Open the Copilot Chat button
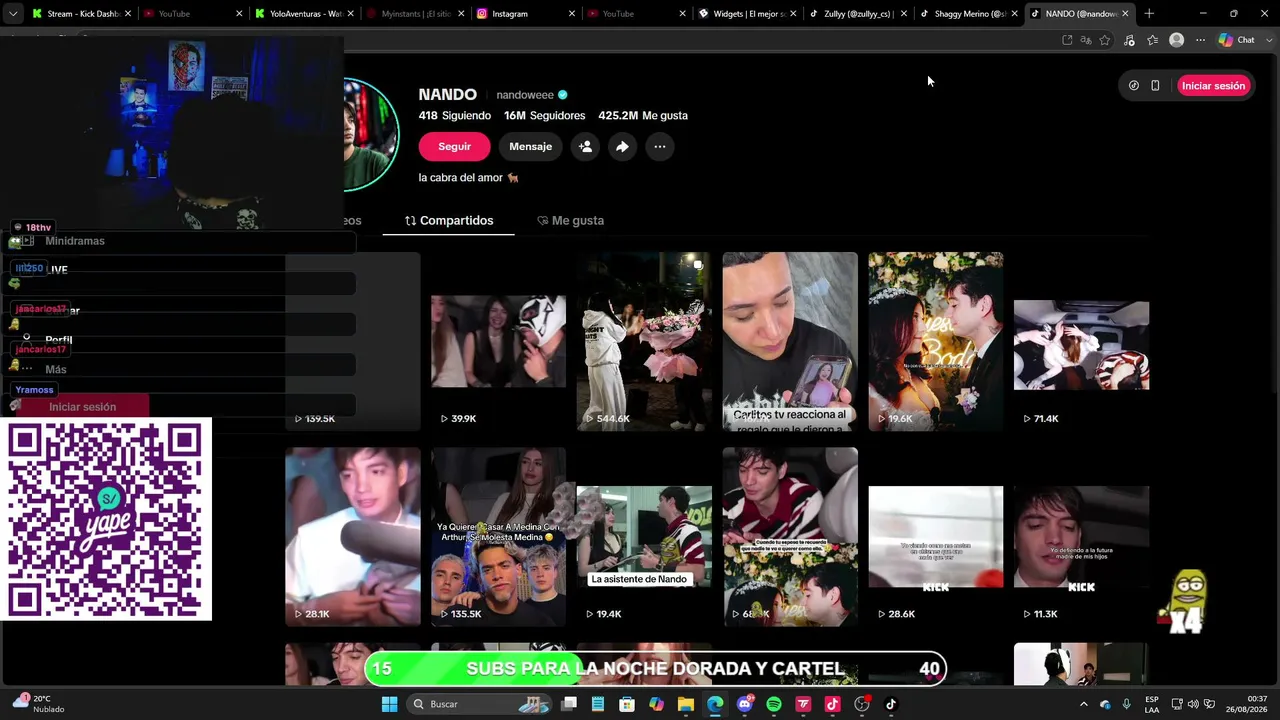 point(1237,40)
